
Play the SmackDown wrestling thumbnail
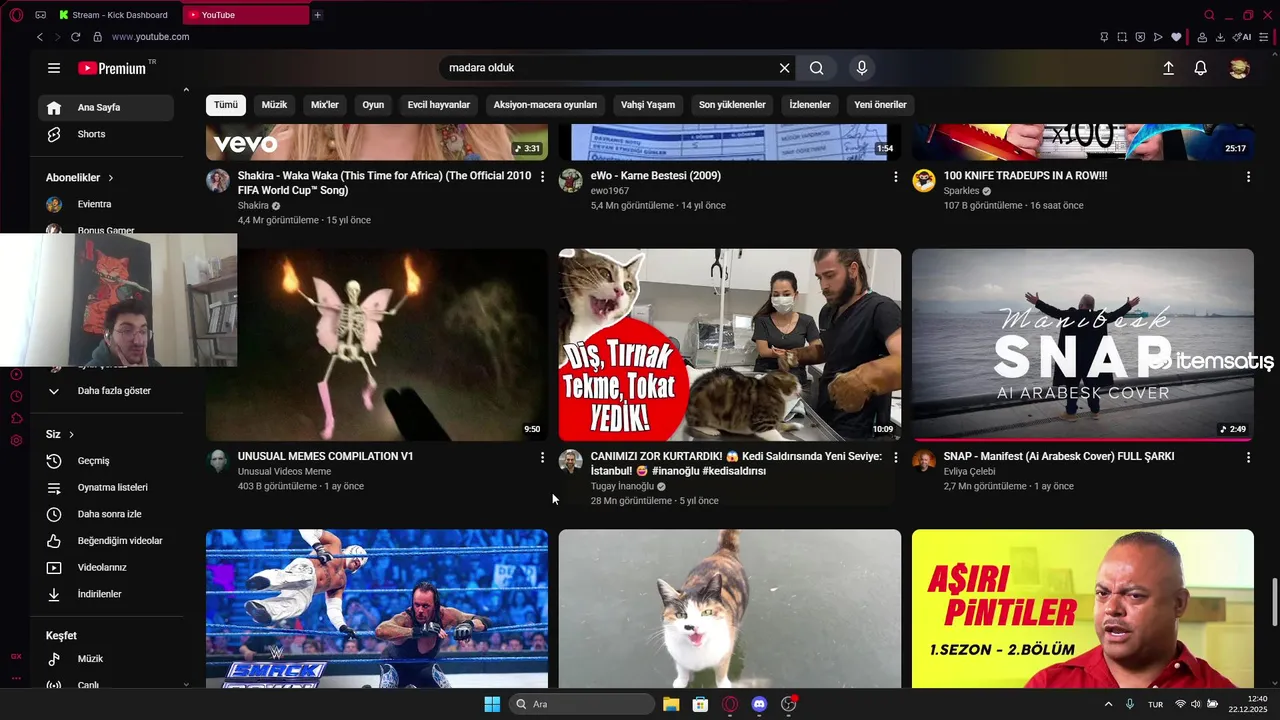click(377, 609)
